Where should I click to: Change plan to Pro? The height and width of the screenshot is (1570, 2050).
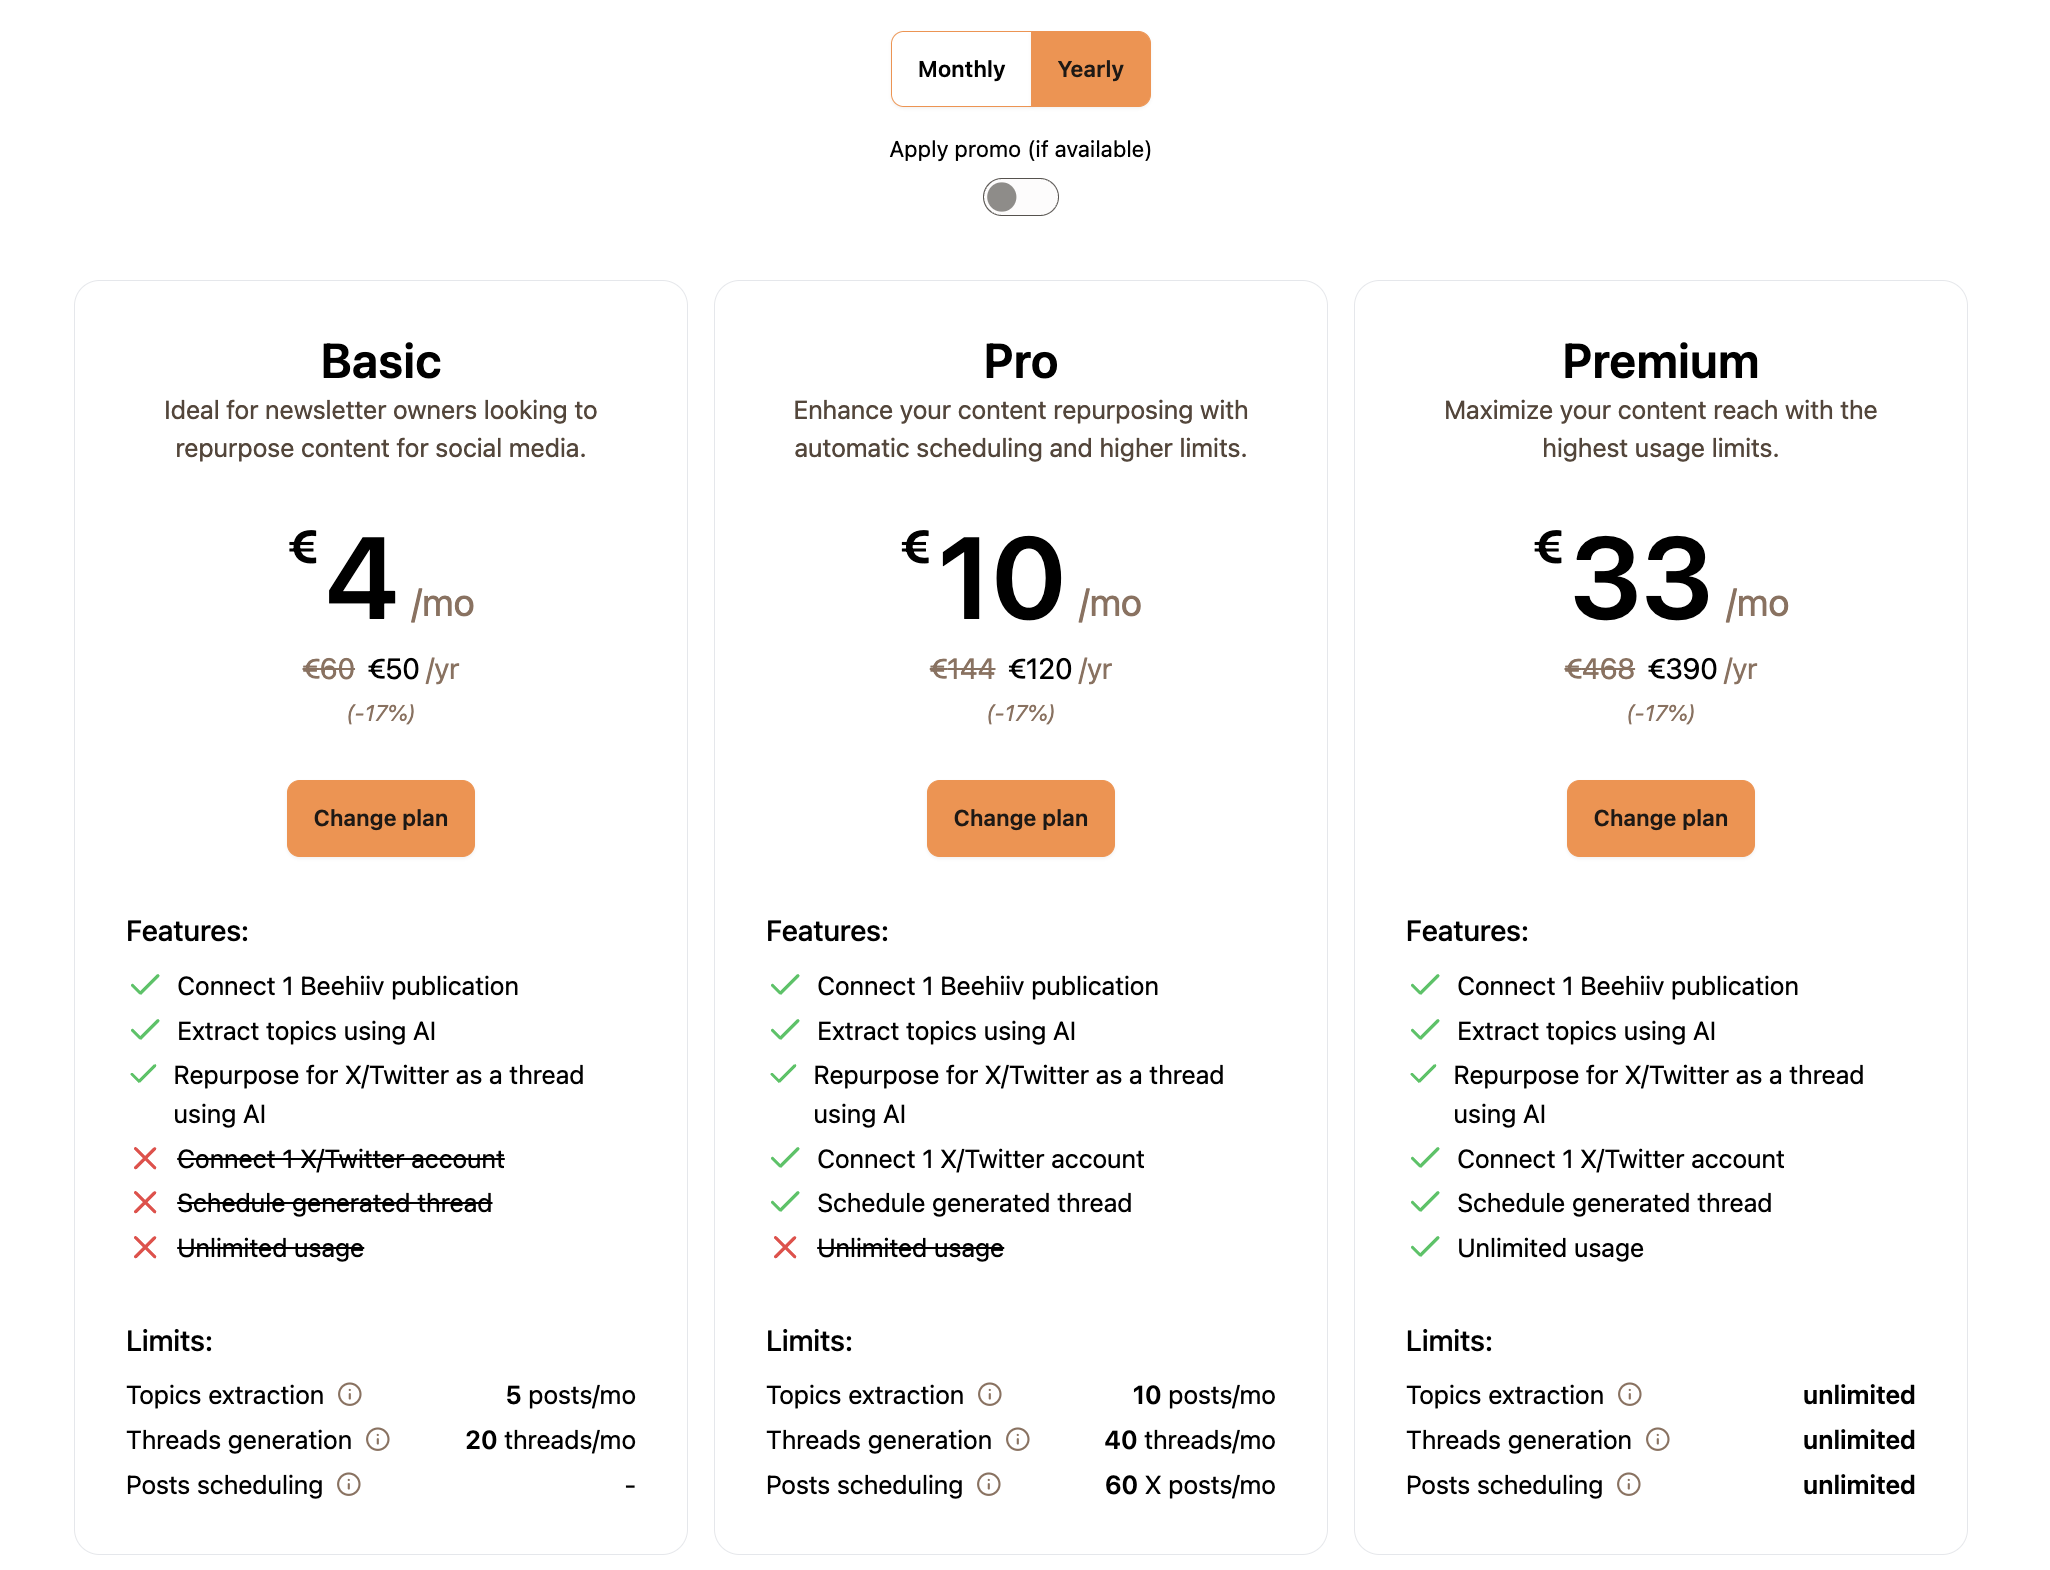[1021, 818]
